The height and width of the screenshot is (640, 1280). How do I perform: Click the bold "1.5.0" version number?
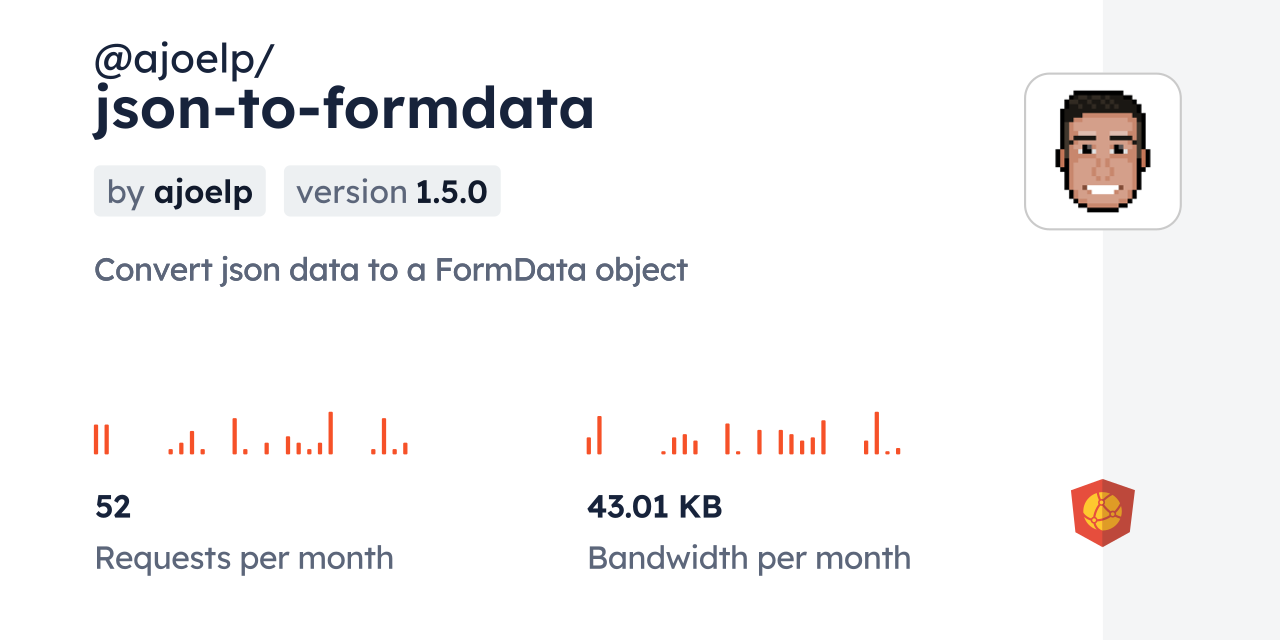(452, 192)
